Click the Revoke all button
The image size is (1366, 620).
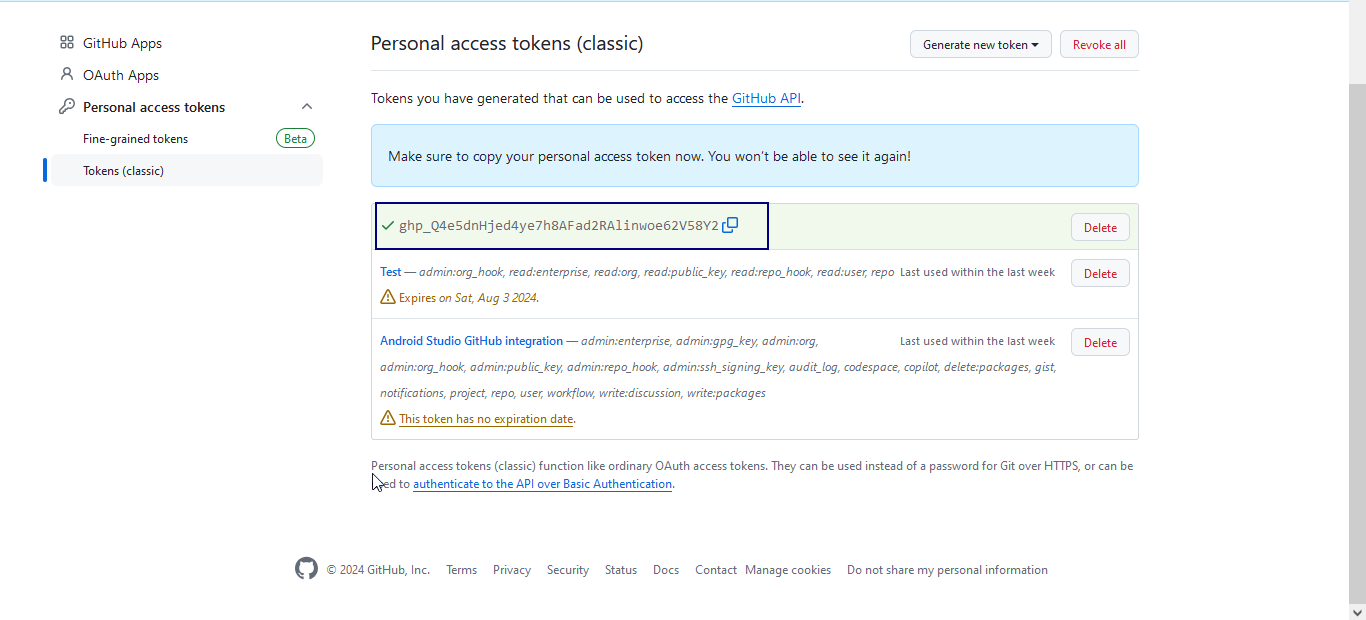click(1099, 44)
